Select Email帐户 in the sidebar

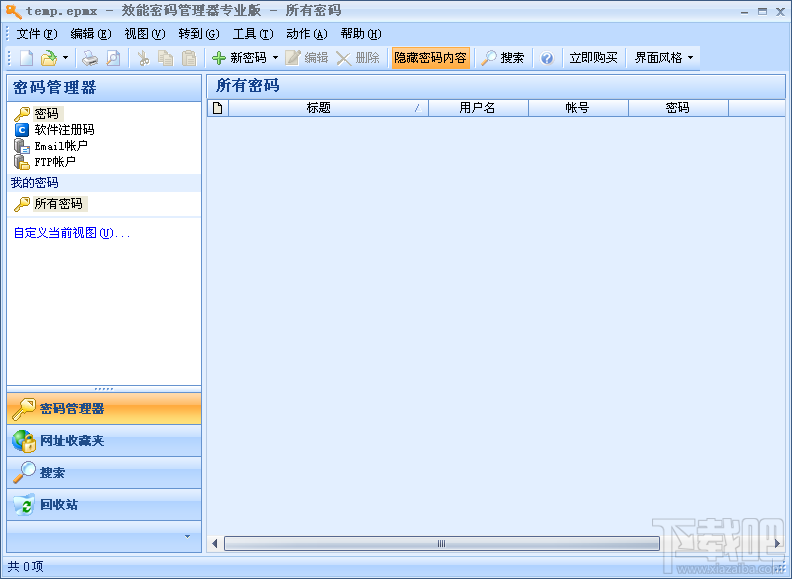tap(61, 146)
